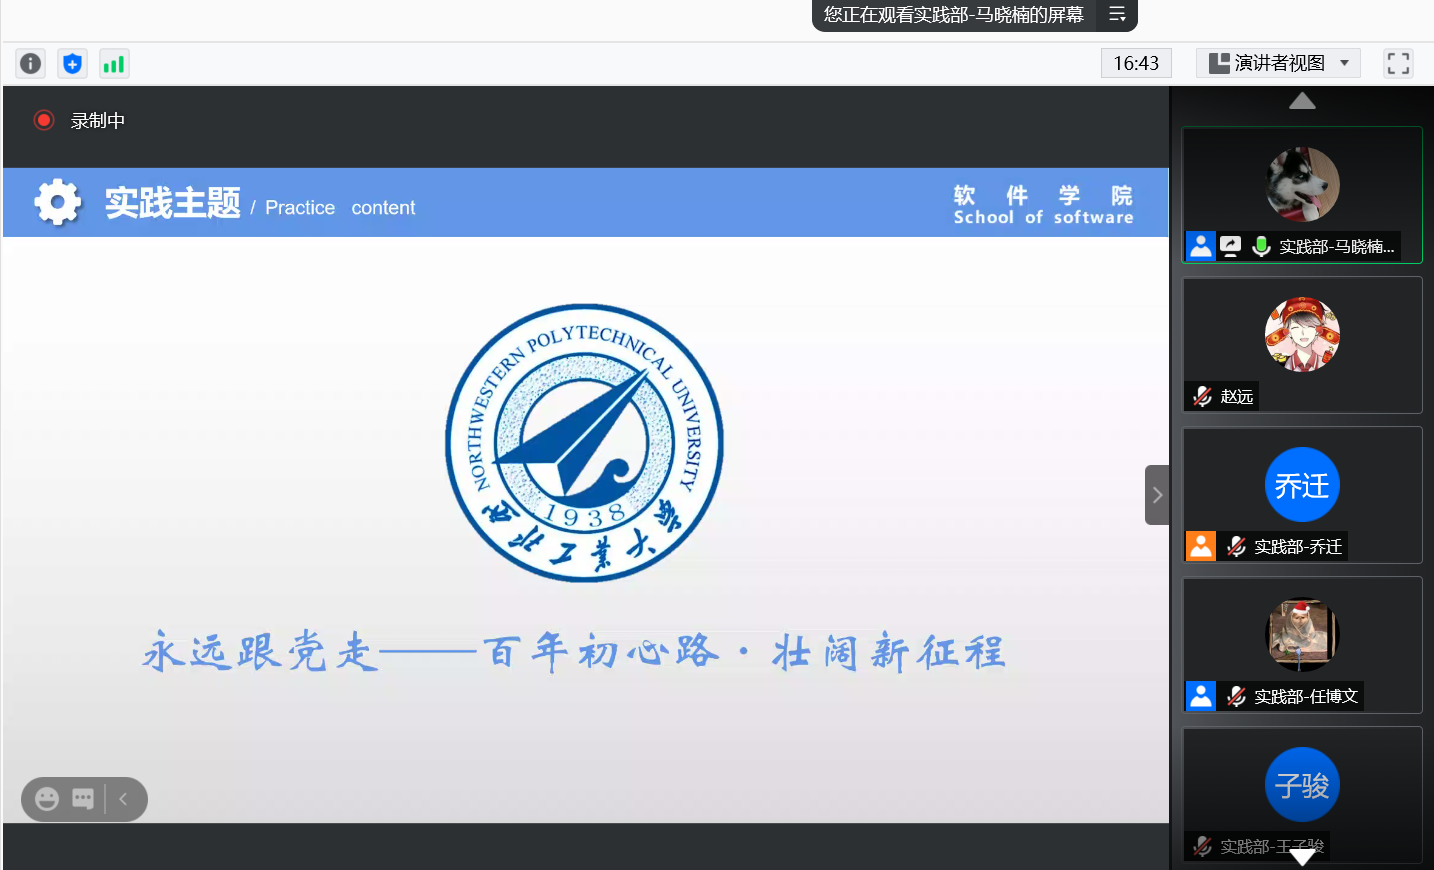Toggle muted mic icon for 赵远
The height and width of the screenshot is (870, 1434).
click(x=1203, y=396)
